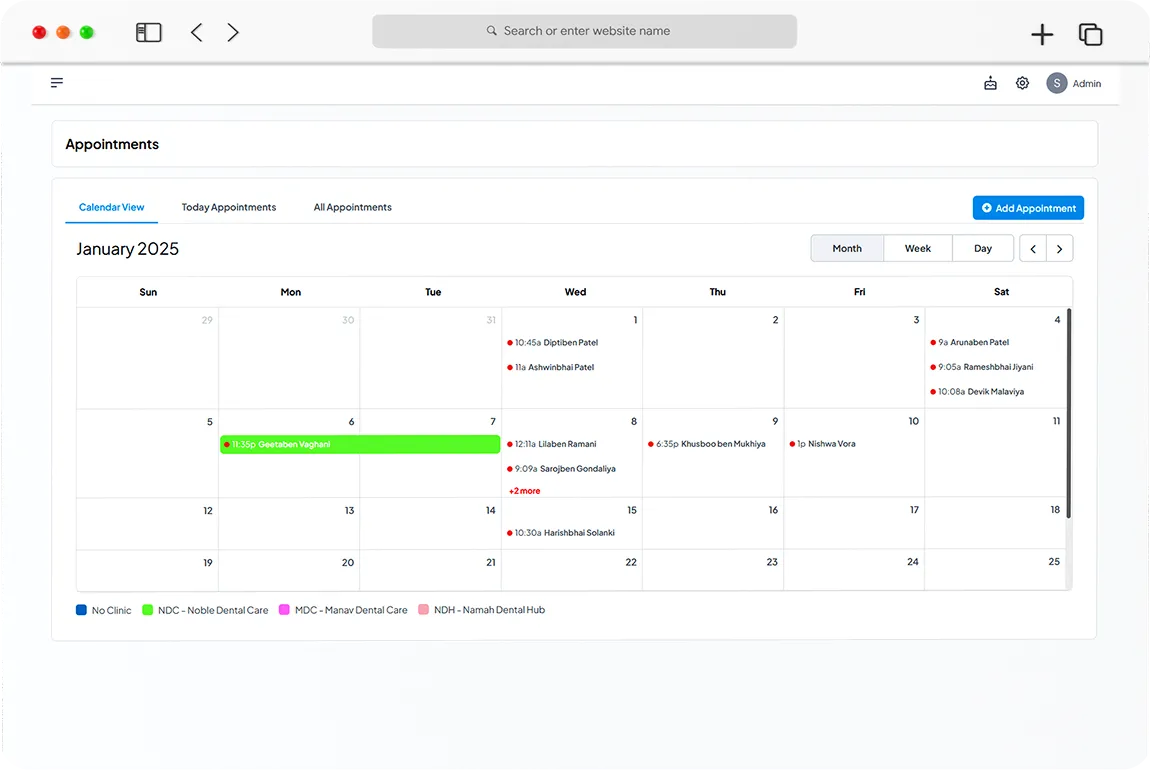Image resolution: width=1152 pixels, height=770 pixels.
Task: Open 1p Nishwa Vora appointment
Action: pos(823,444)
